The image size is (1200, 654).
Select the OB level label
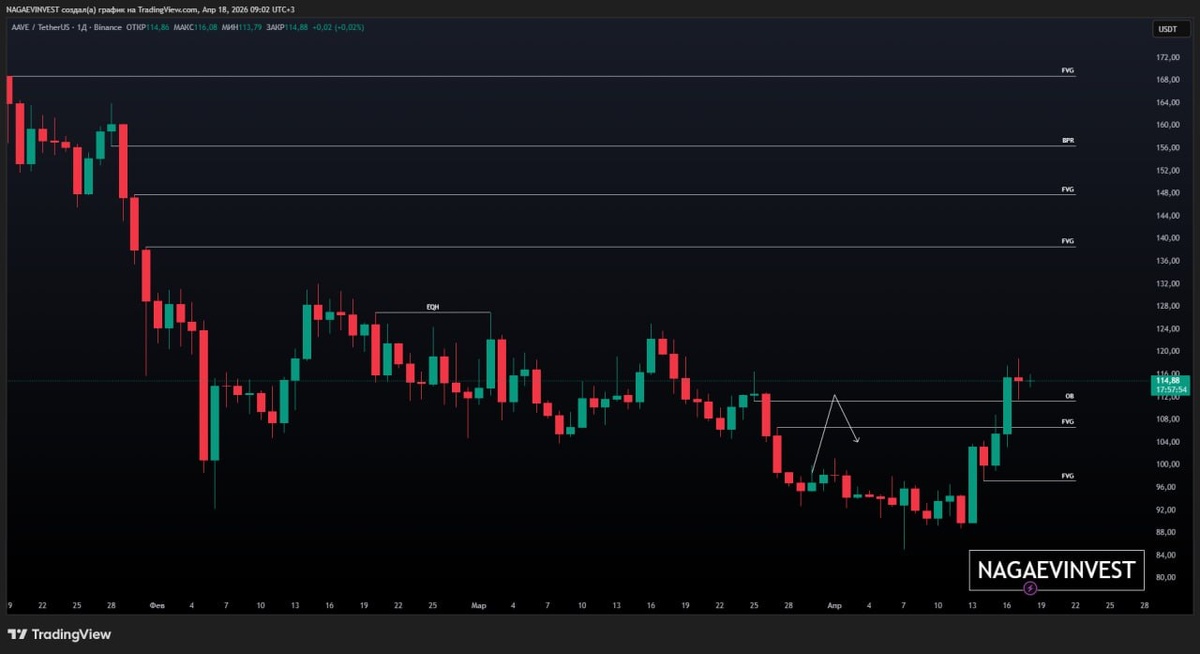click(1069, 396)
